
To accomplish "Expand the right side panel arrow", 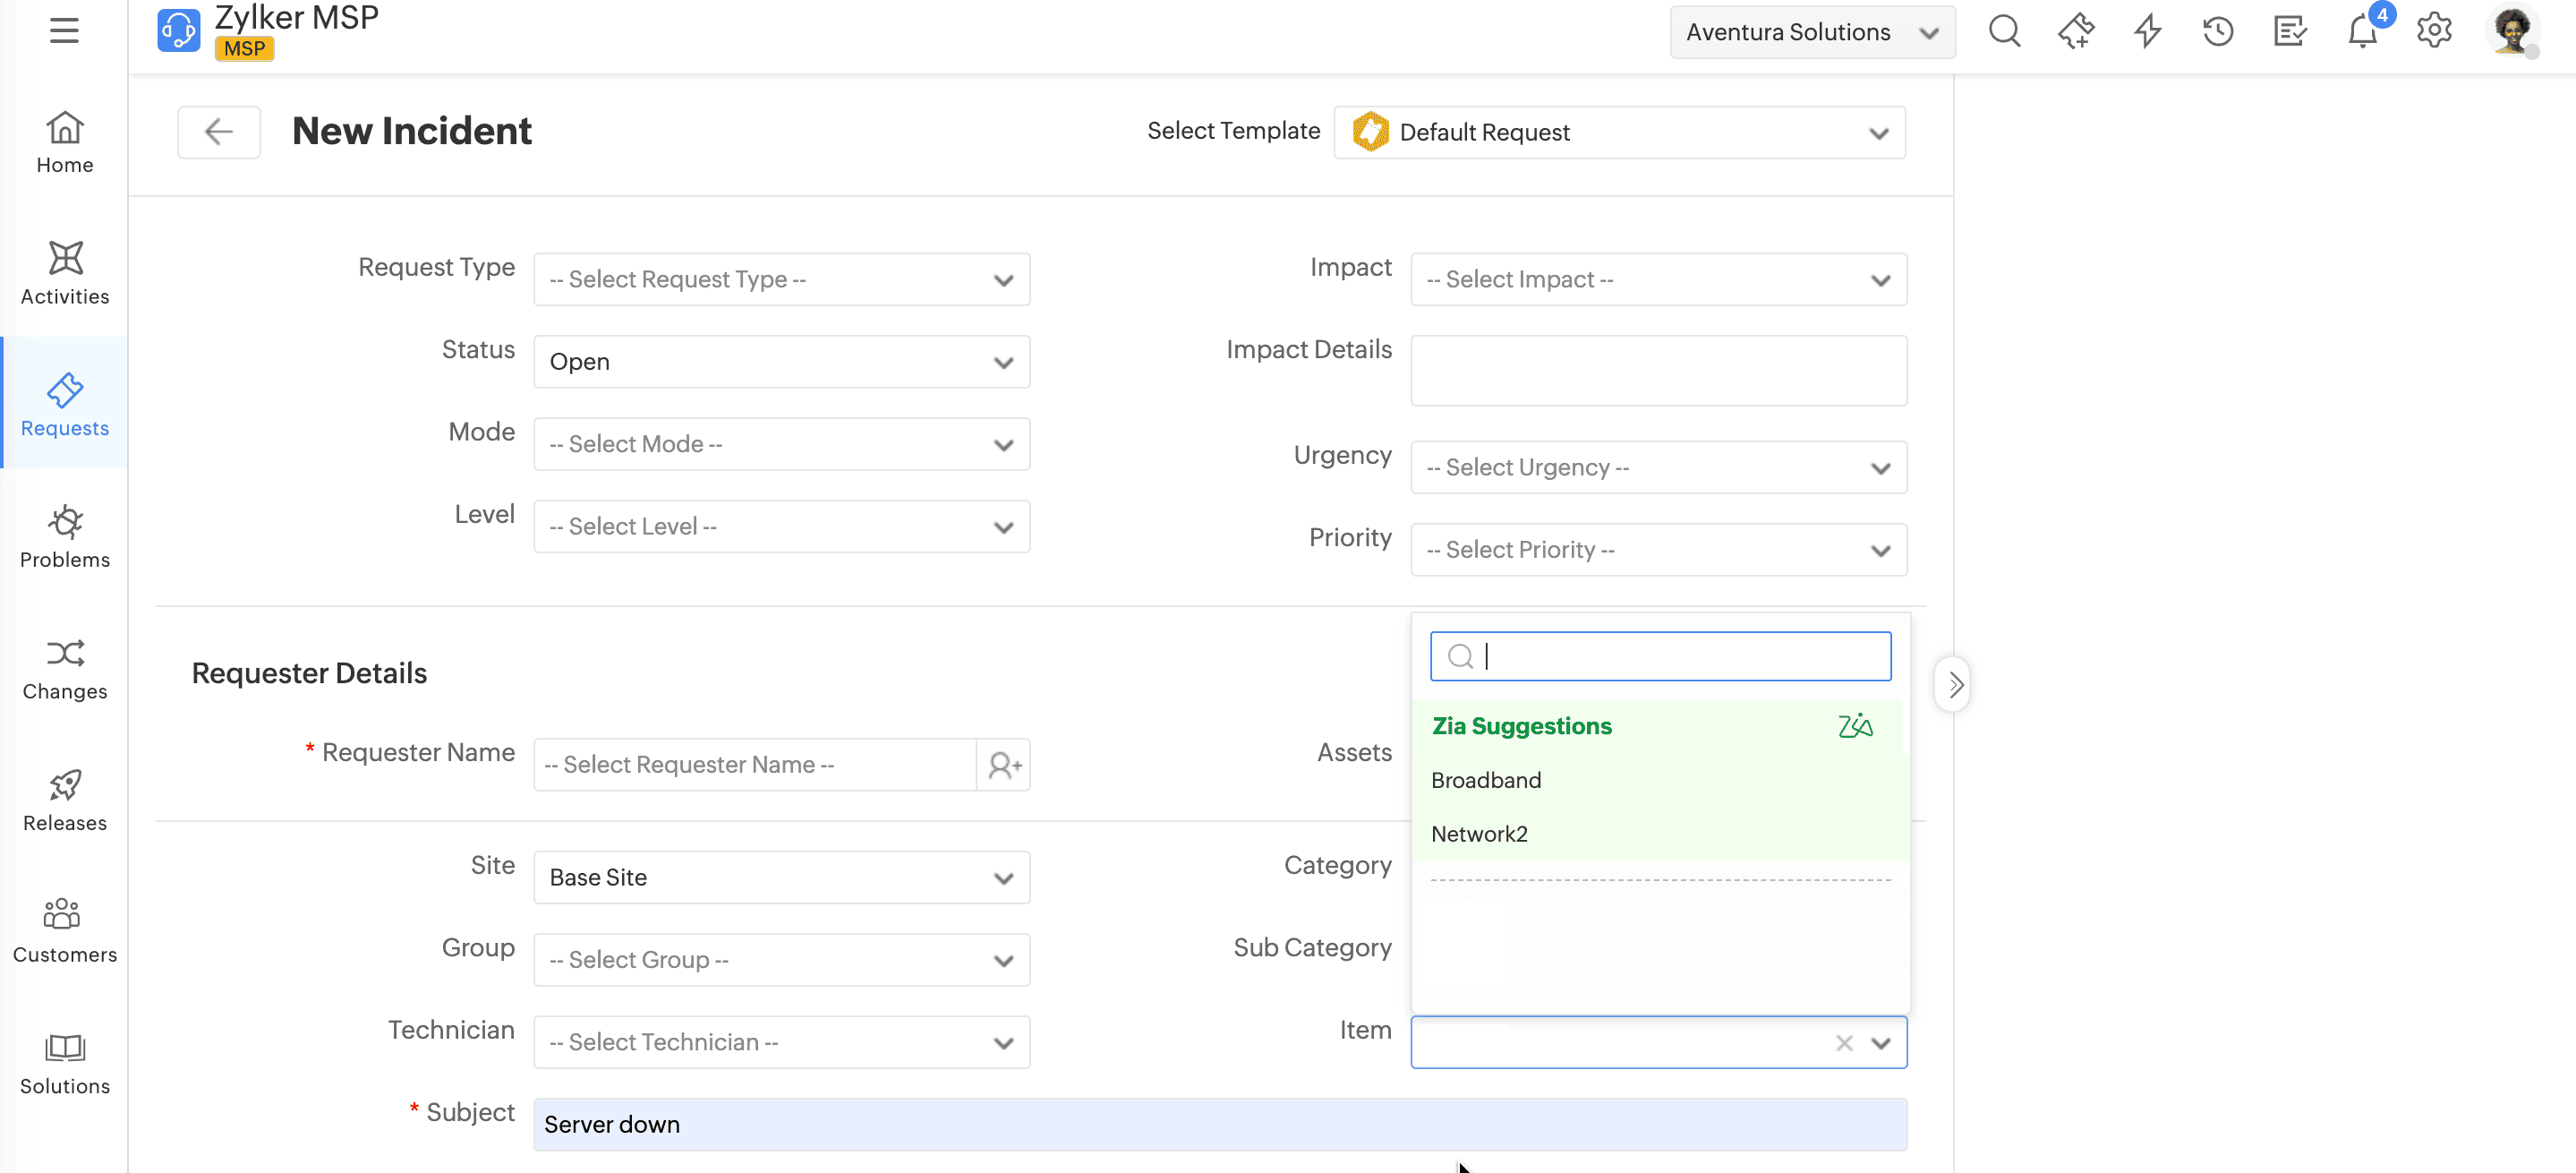I will coord(1955,685).
